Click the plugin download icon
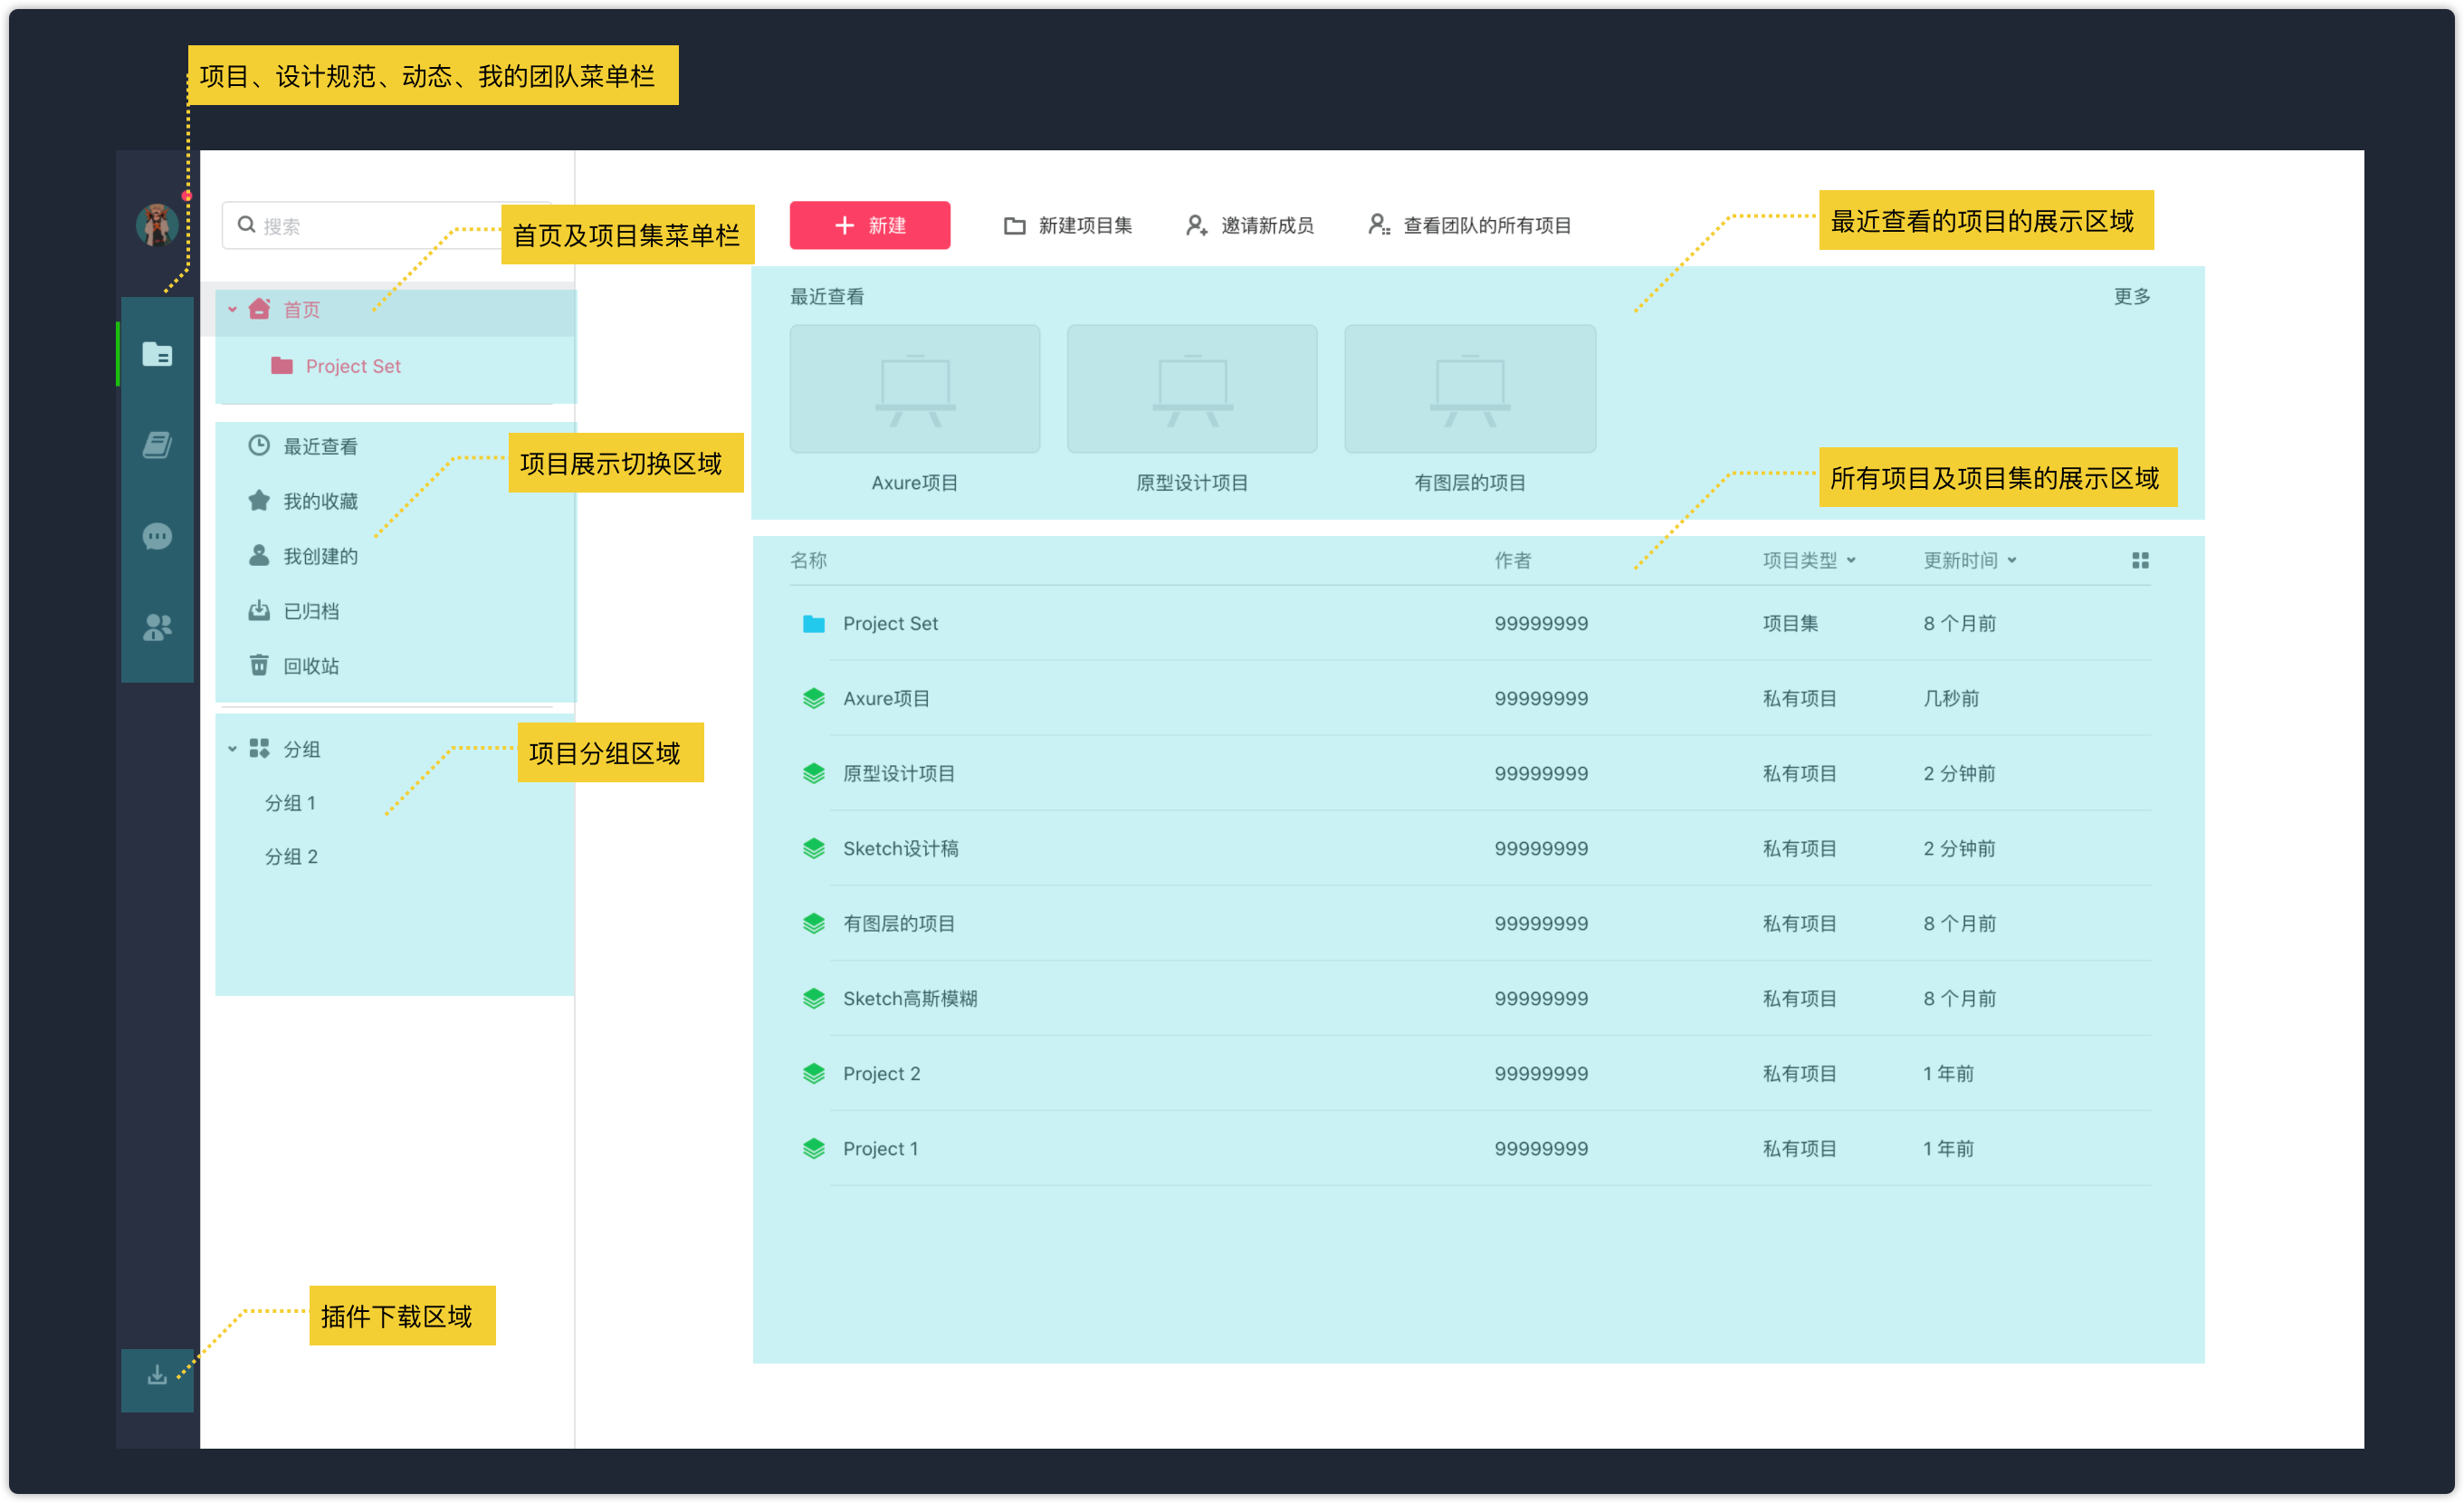This screenshot has height=1503, width=2464. click(157, 1377)
